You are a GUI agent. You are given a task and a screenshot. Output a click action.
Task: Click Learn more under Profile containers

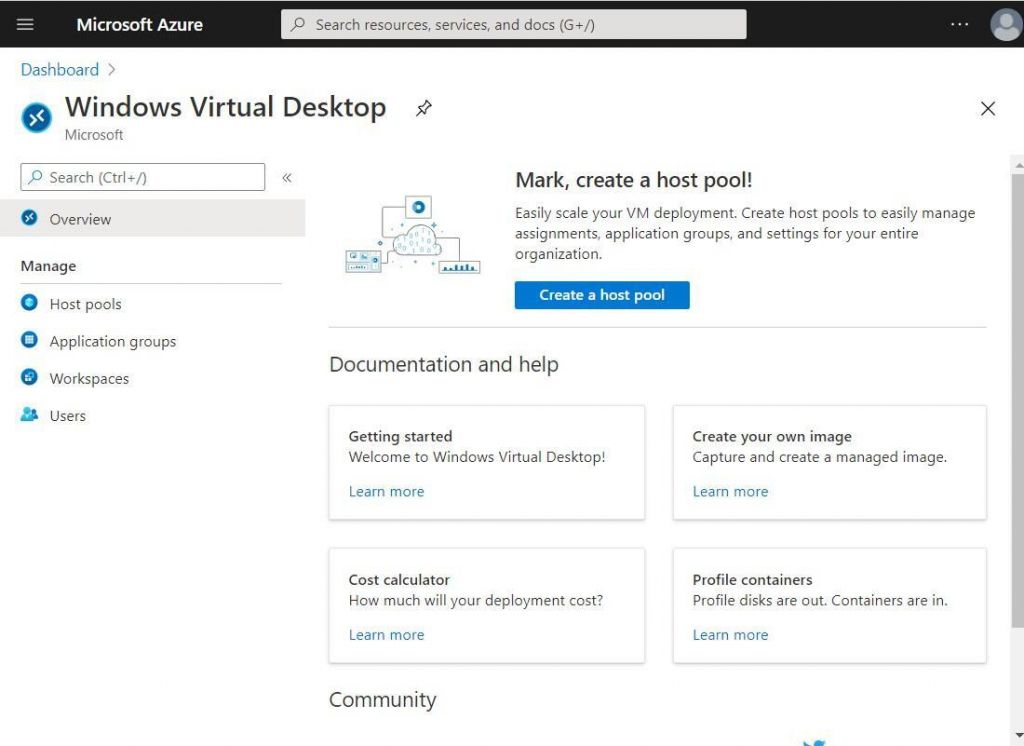coord(730,634)
